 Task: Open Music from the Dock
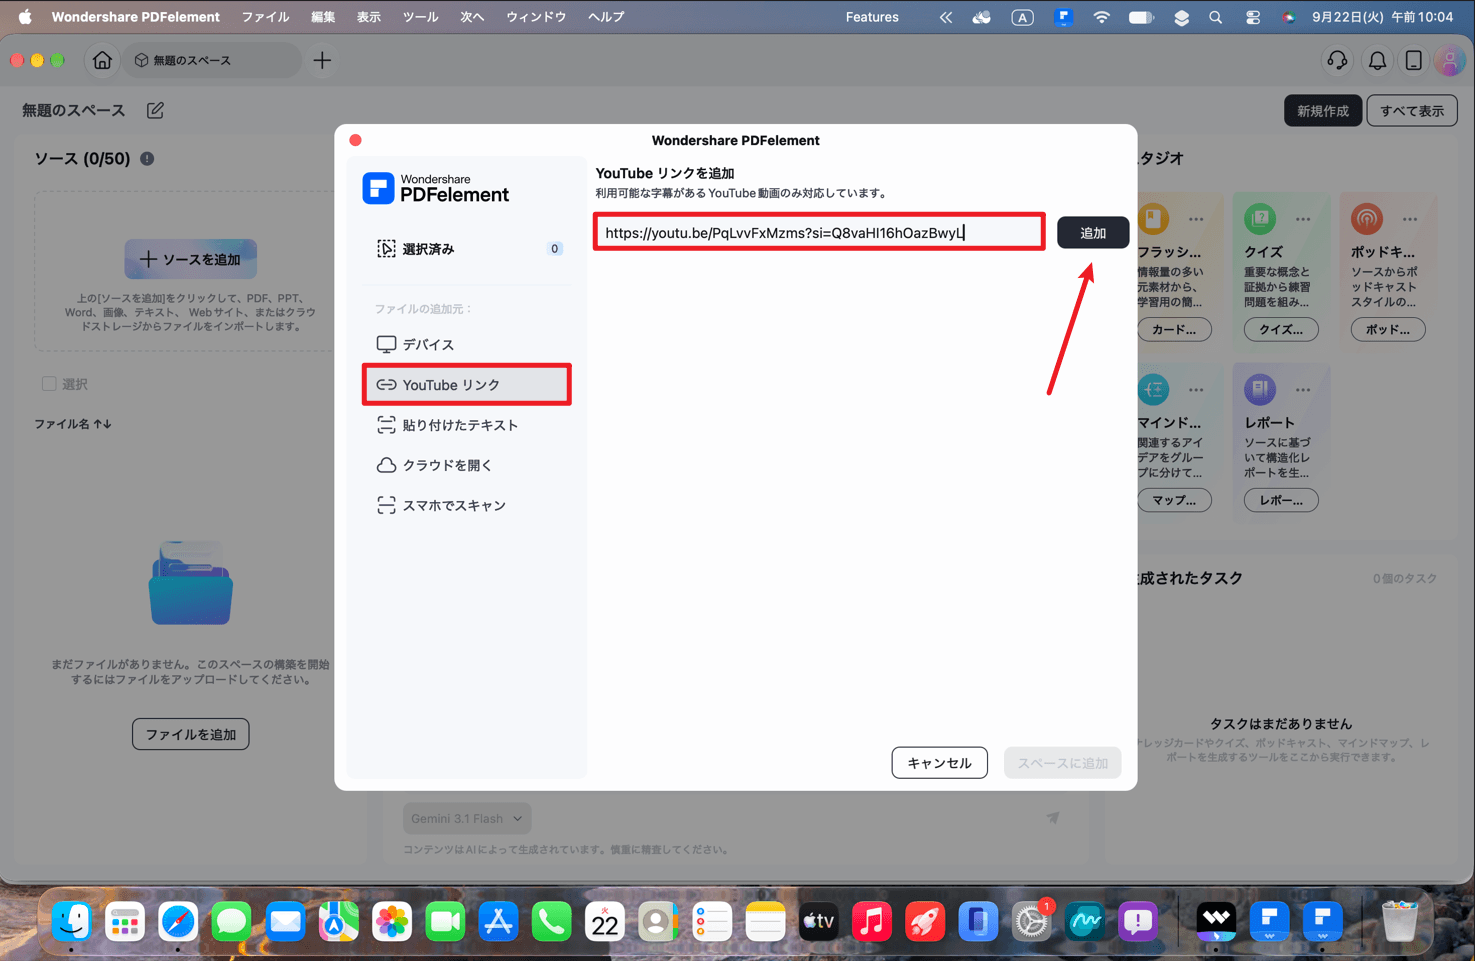pos(872,921)
